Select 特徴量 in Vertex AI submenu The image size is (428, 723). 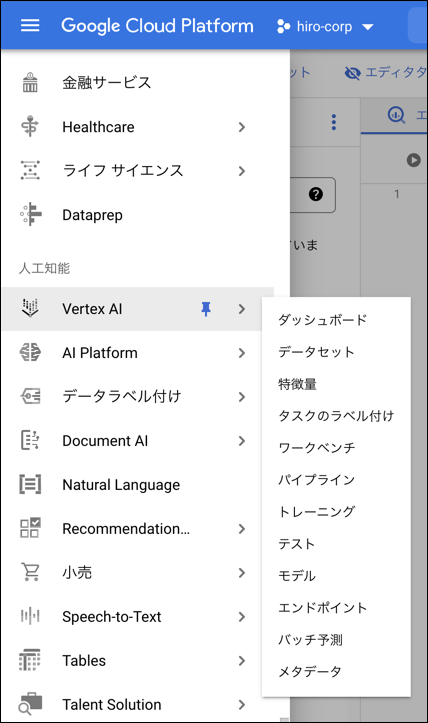tap(297, 384)
